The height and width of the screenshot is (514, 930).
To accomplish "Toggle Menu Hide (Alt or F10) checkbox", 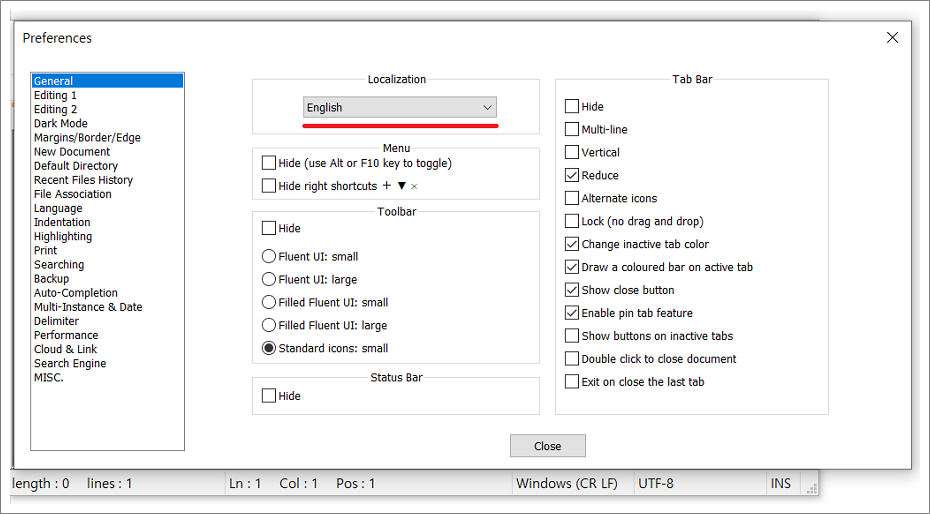I will click(269, 163).
